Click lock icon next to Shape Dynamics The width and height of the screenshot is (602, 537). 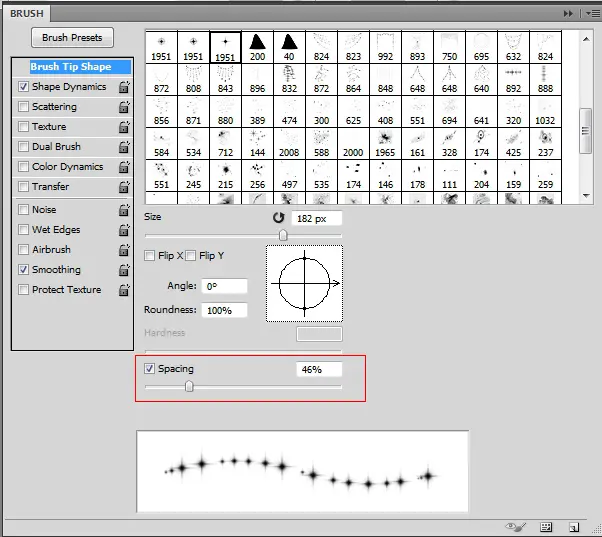124,87
